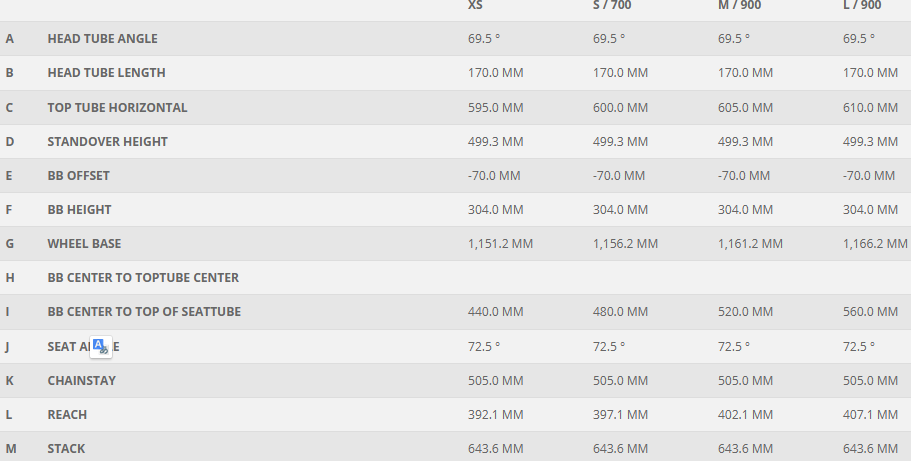Select BB Center to Toptube Center label

click(143, 278)
